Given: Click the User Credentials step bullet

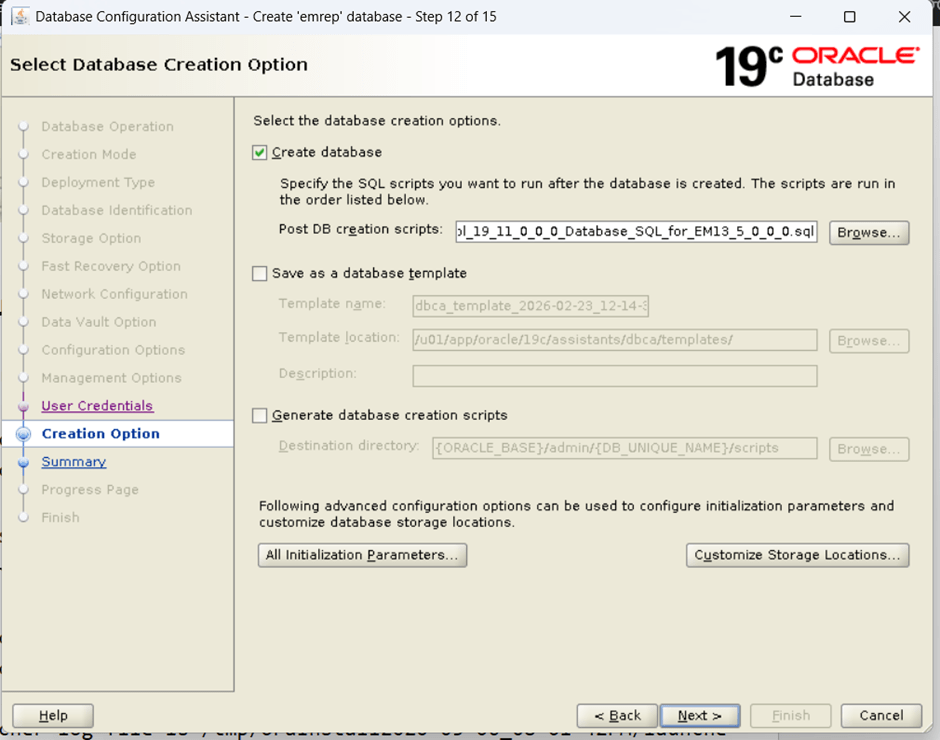Looking at the screenshot, I should [x=24, y=407].
